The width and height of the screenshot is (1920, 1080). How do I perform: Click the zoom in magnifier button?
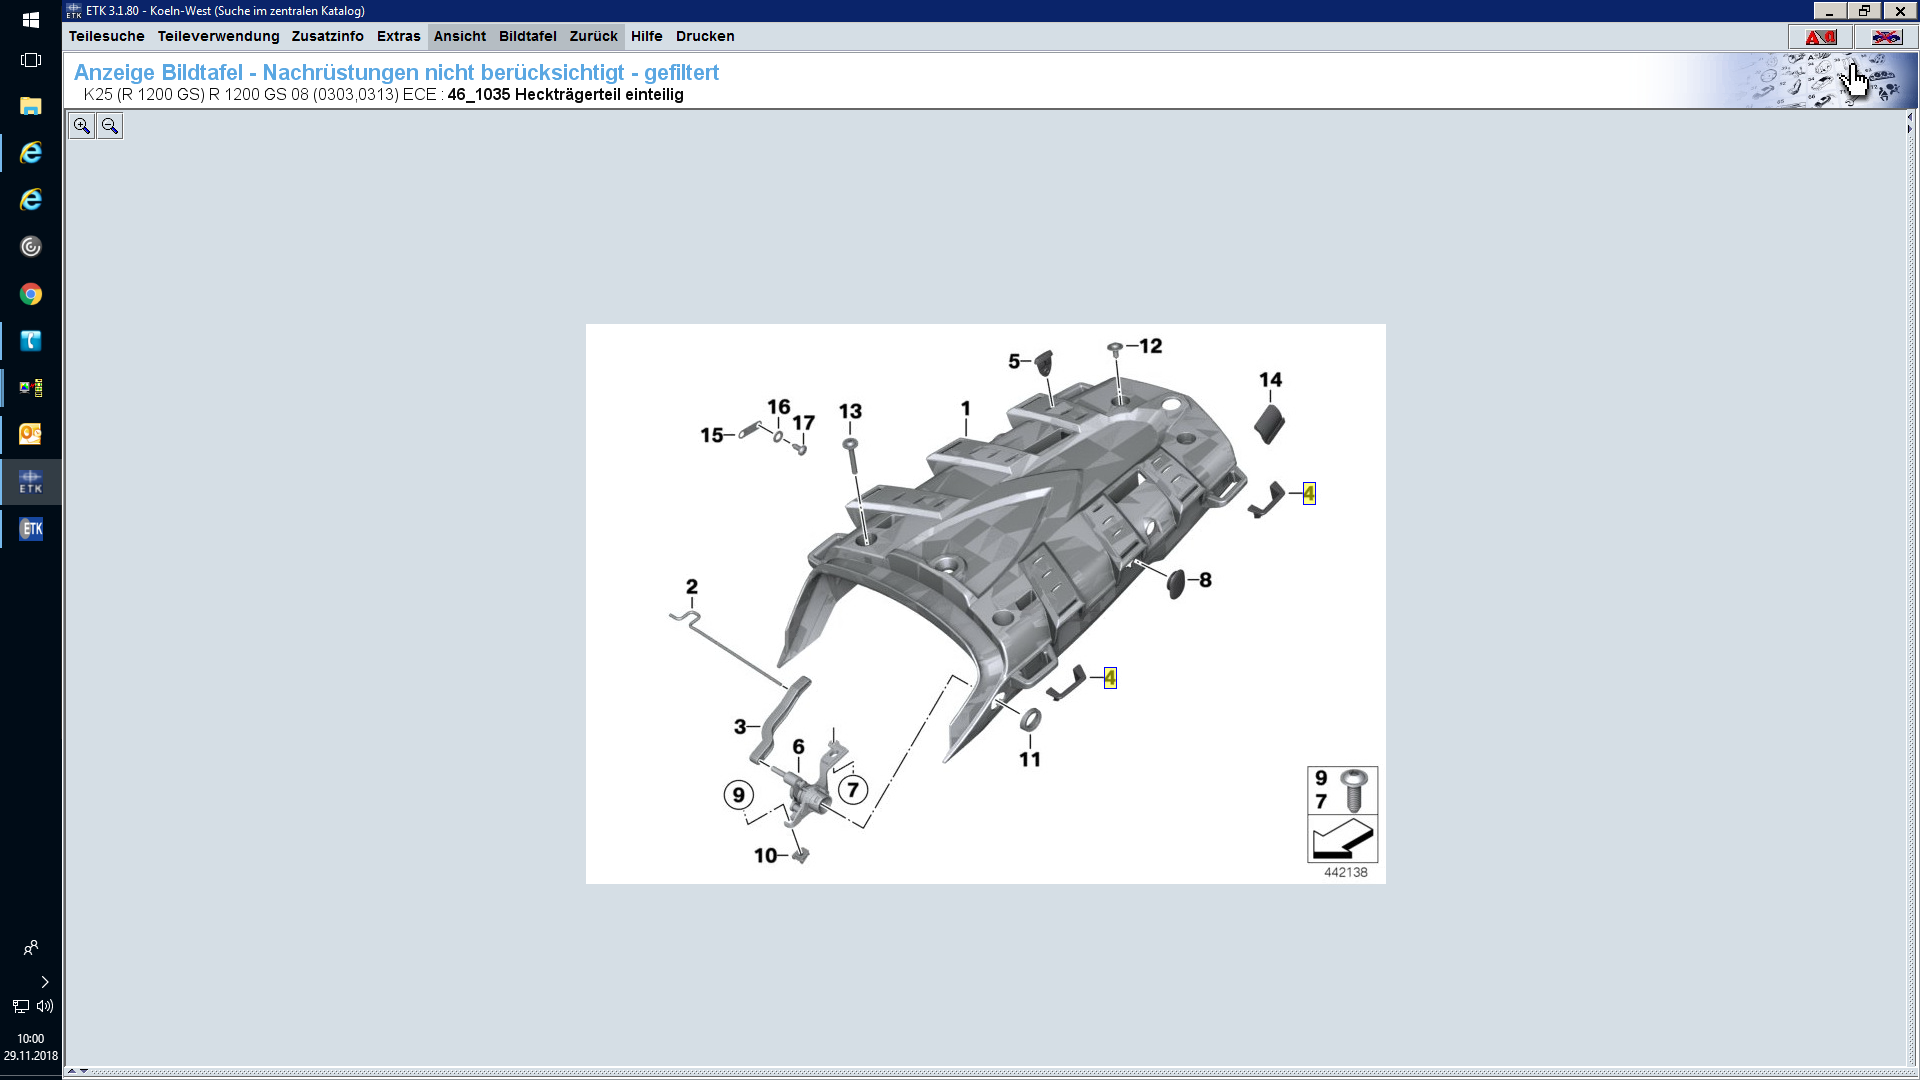(x=82, y=126)
